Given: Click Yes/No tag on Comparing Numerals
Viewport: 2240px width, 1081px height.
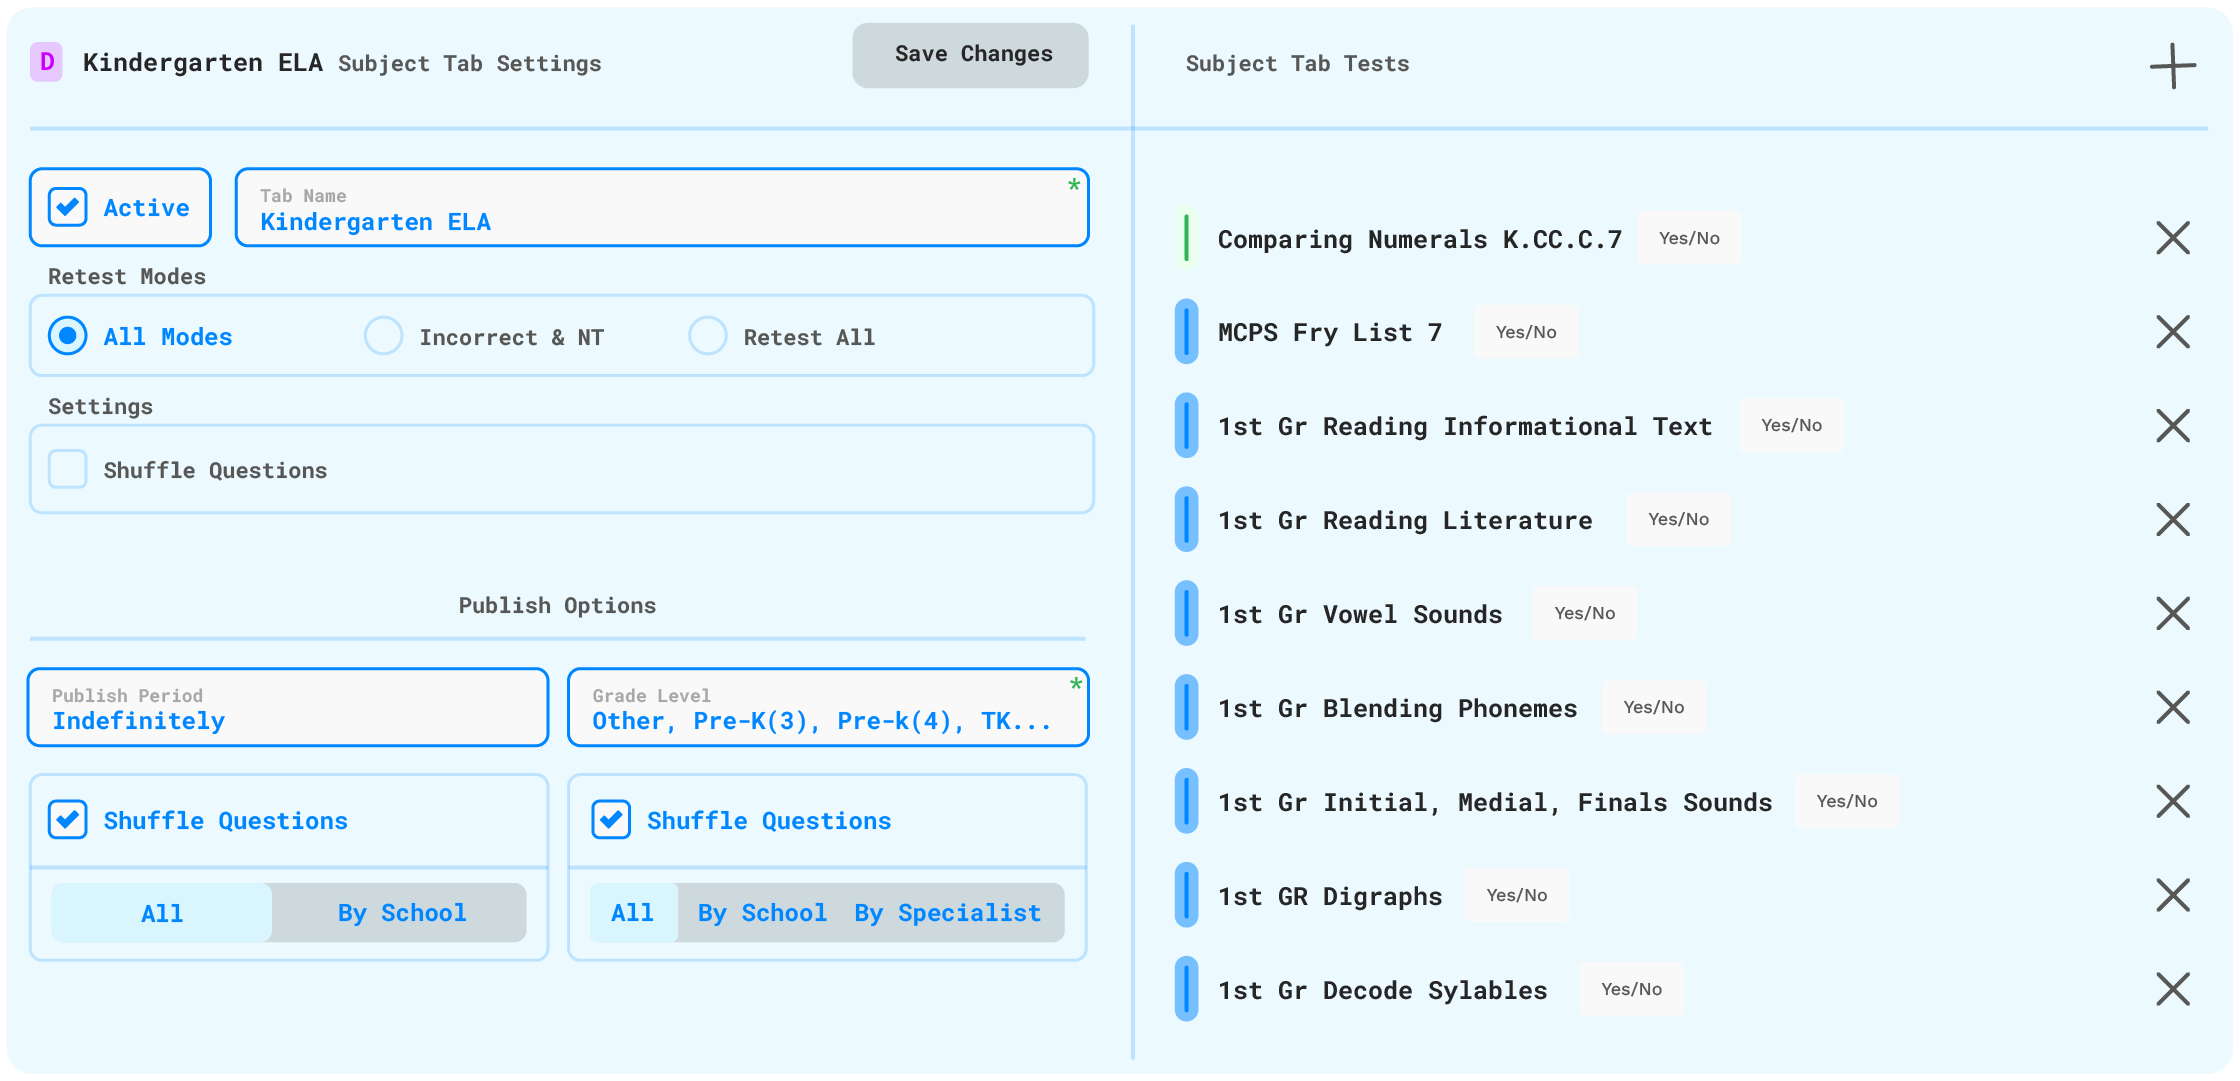Looking at the screenshot, I should pos(1689,238).
